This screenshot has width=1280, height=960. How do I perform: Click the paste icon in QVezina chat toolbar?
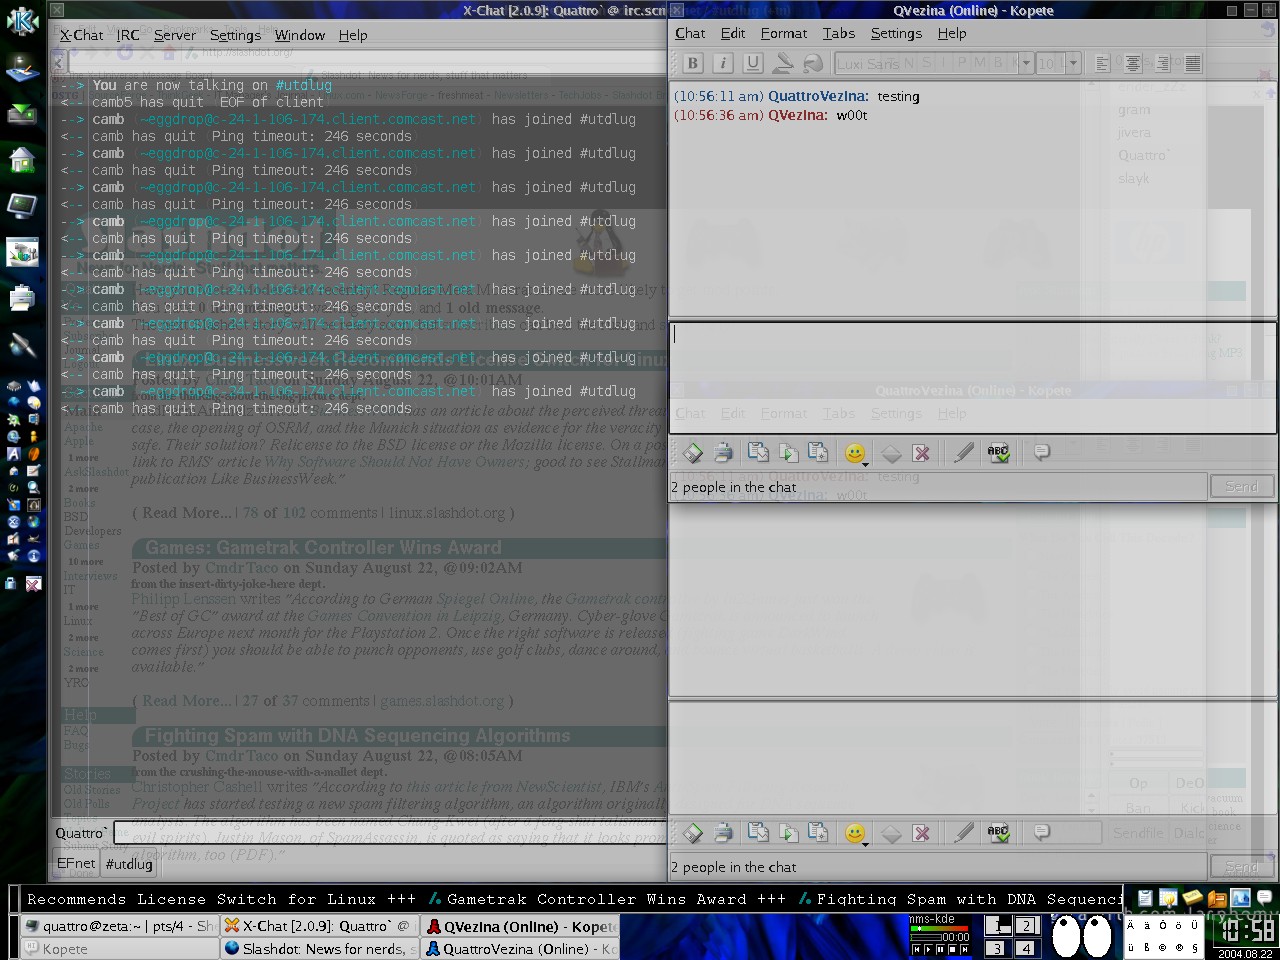[818, 453]
